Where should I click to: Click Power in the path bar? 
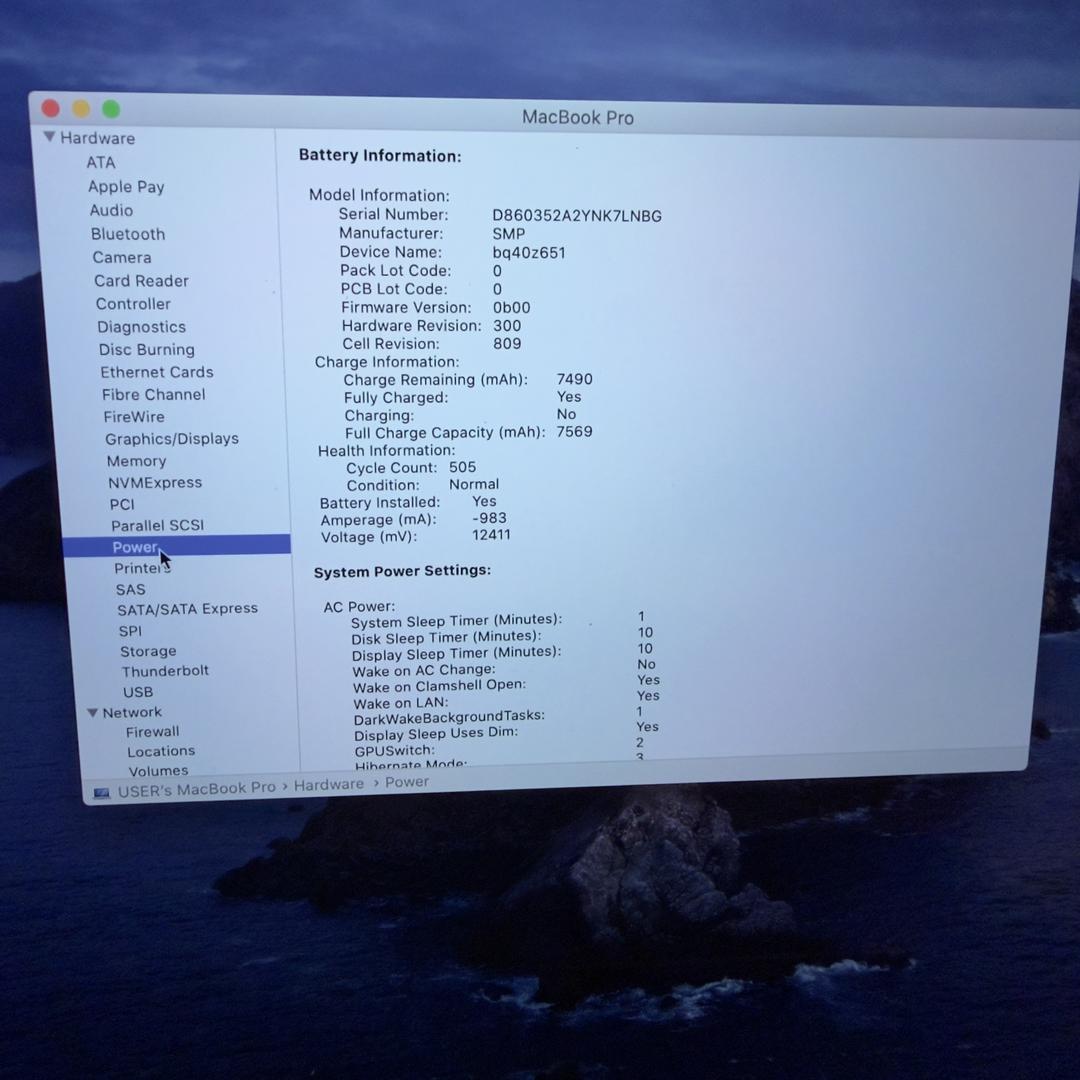[406, 782]
